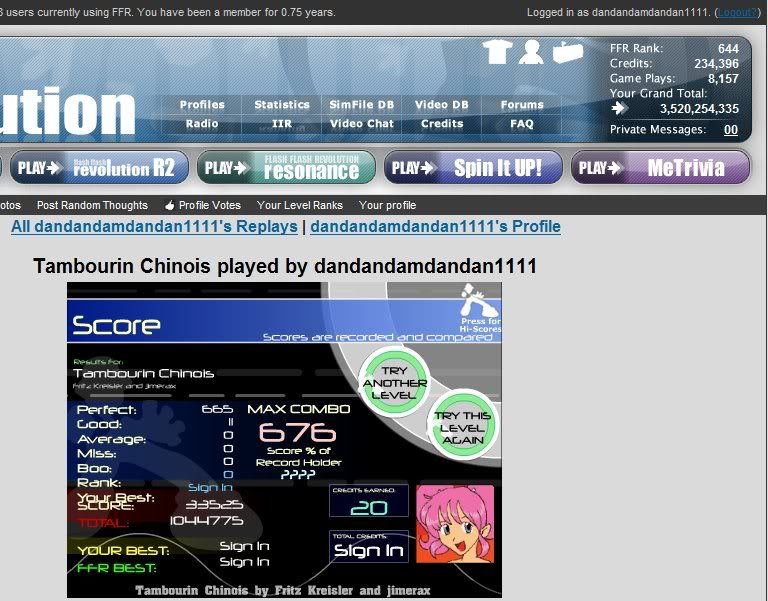Launch the Spin It UP! game
Screen dimensions: 768x601
tap(473, 168)
